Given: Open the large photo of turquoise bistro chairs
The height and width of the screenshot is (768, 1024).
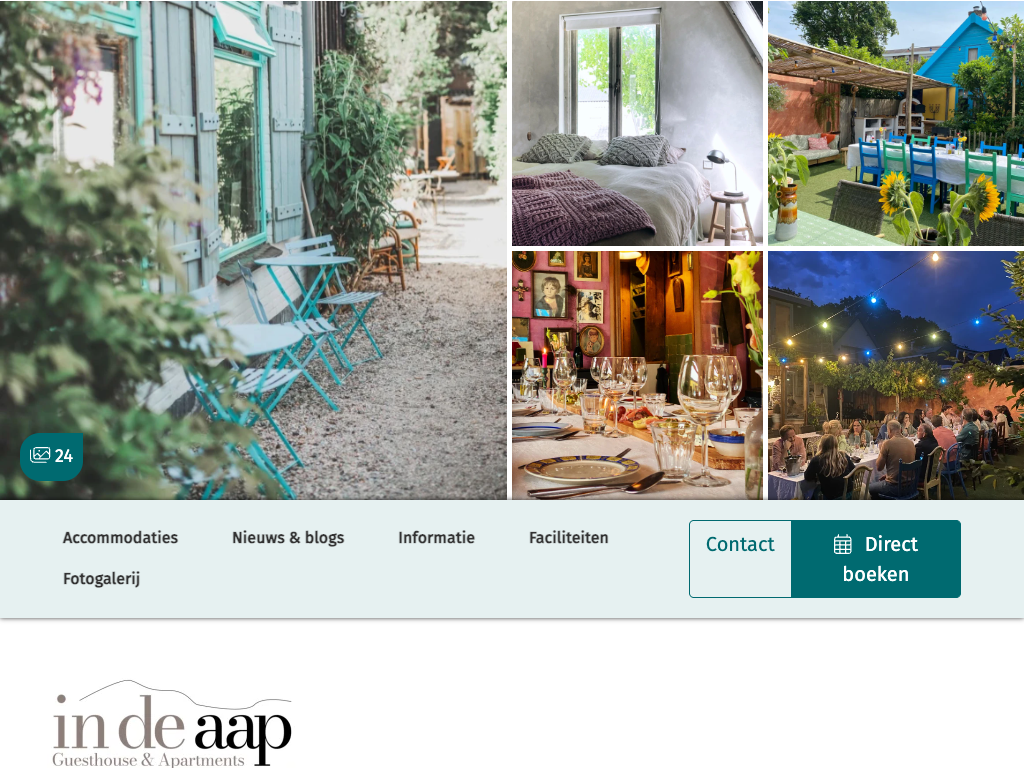Looking at the screenshot, I should [253, 250].
